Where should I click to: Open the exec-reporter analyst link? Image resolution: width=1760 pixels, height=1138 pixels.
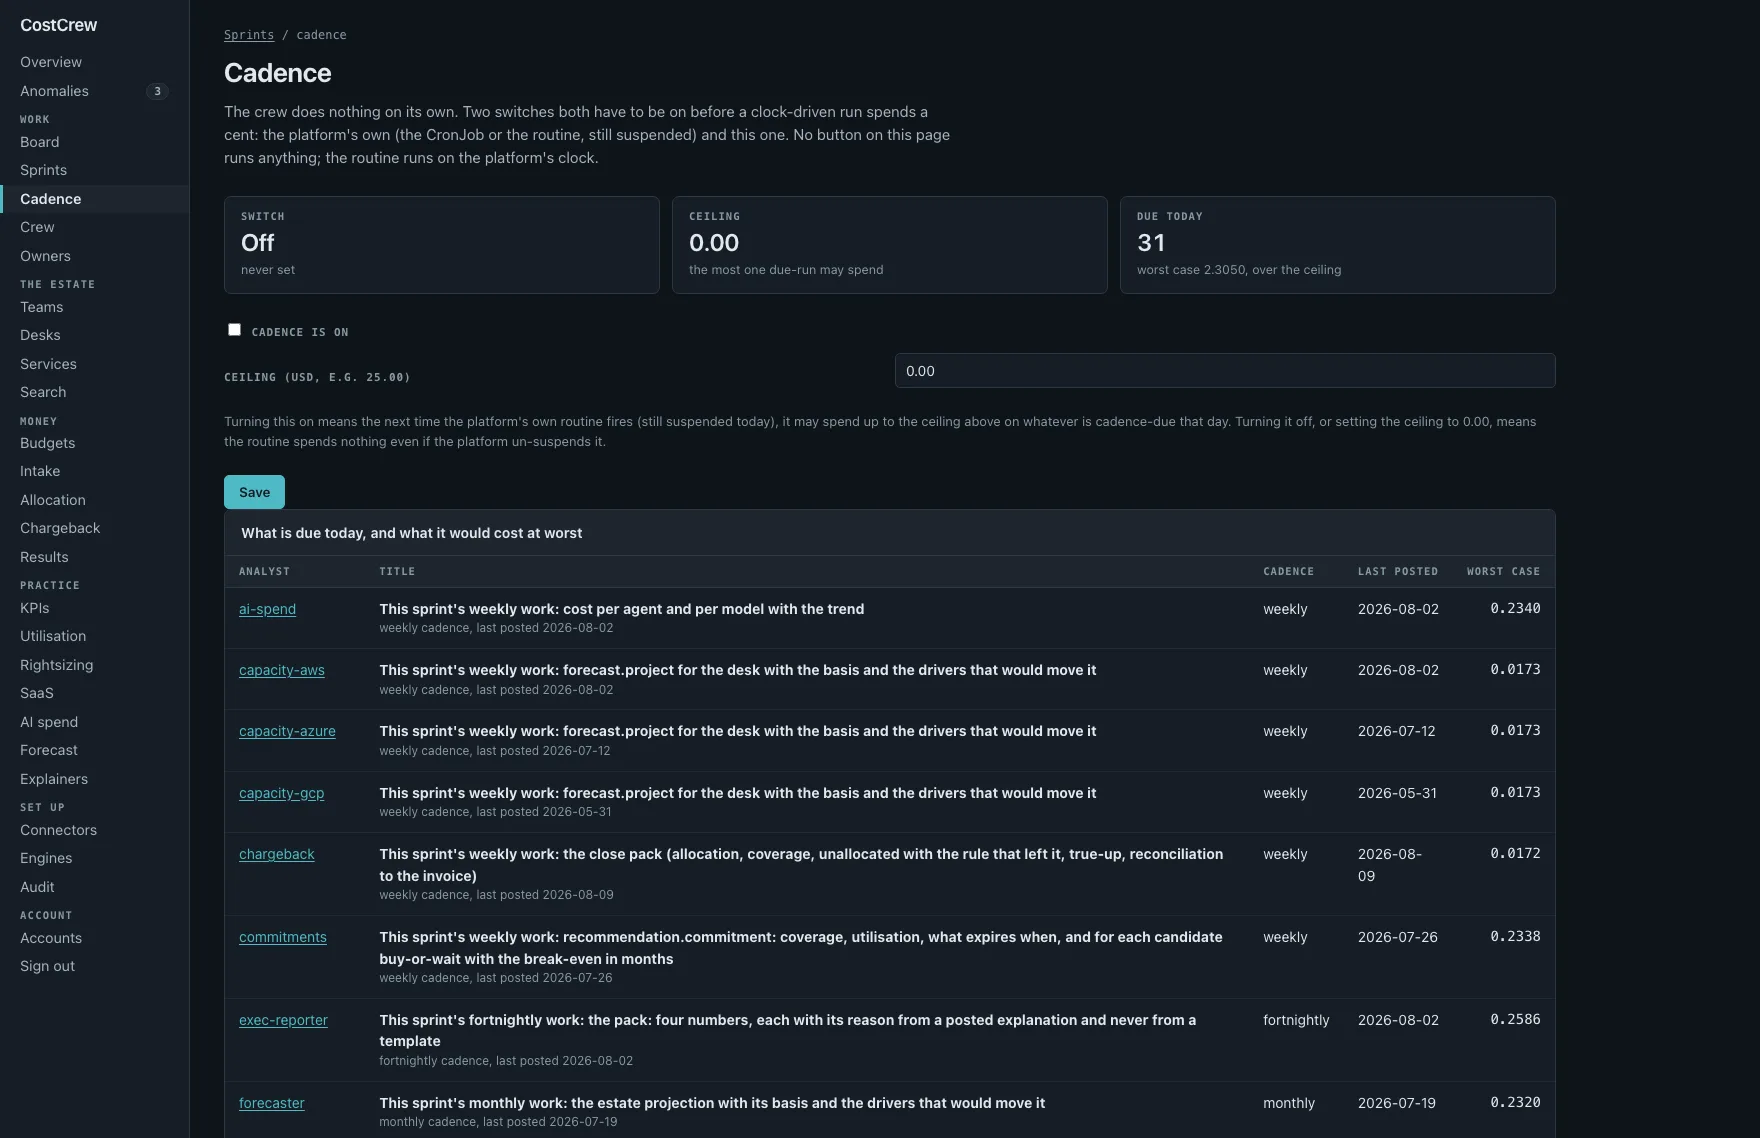283,1020
